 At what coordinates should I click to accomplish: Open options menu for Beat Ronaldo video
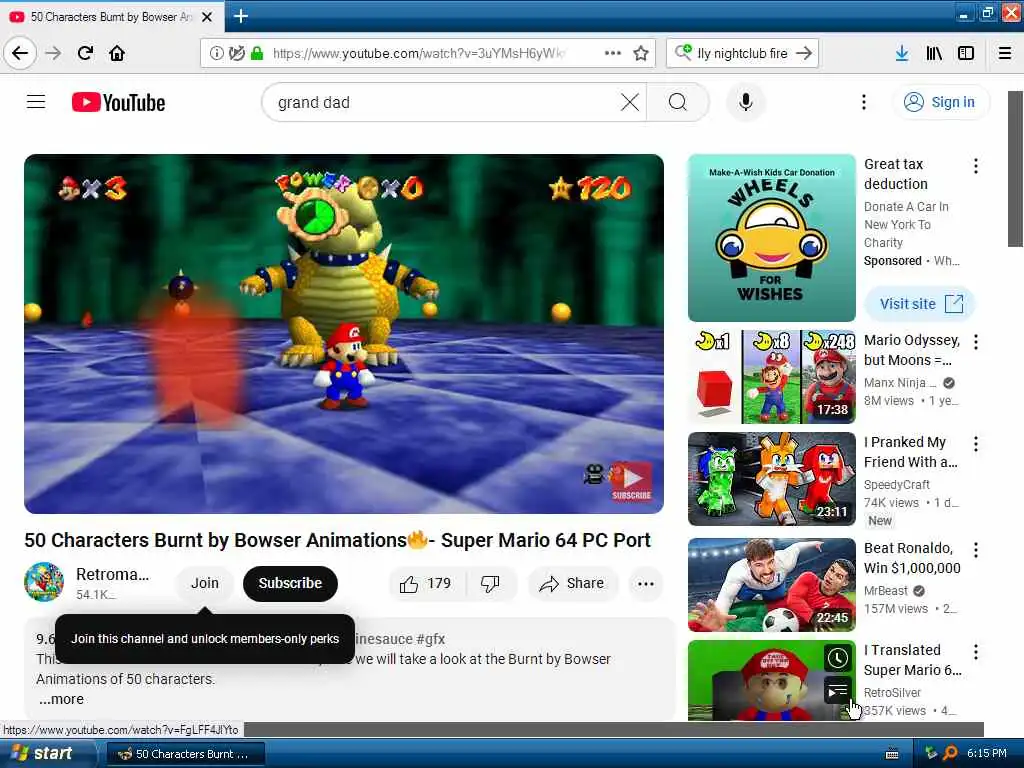click(976, 550)
